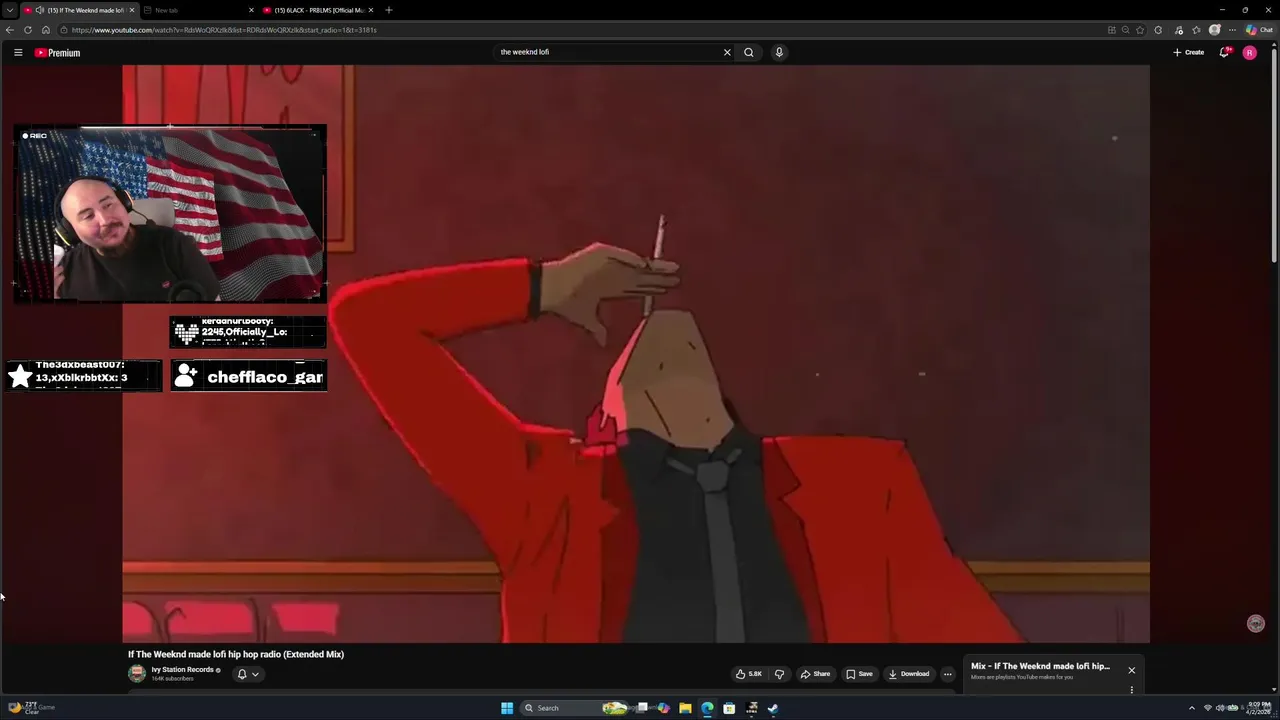
Task: Dislike the video
Action: click(779, 674)
